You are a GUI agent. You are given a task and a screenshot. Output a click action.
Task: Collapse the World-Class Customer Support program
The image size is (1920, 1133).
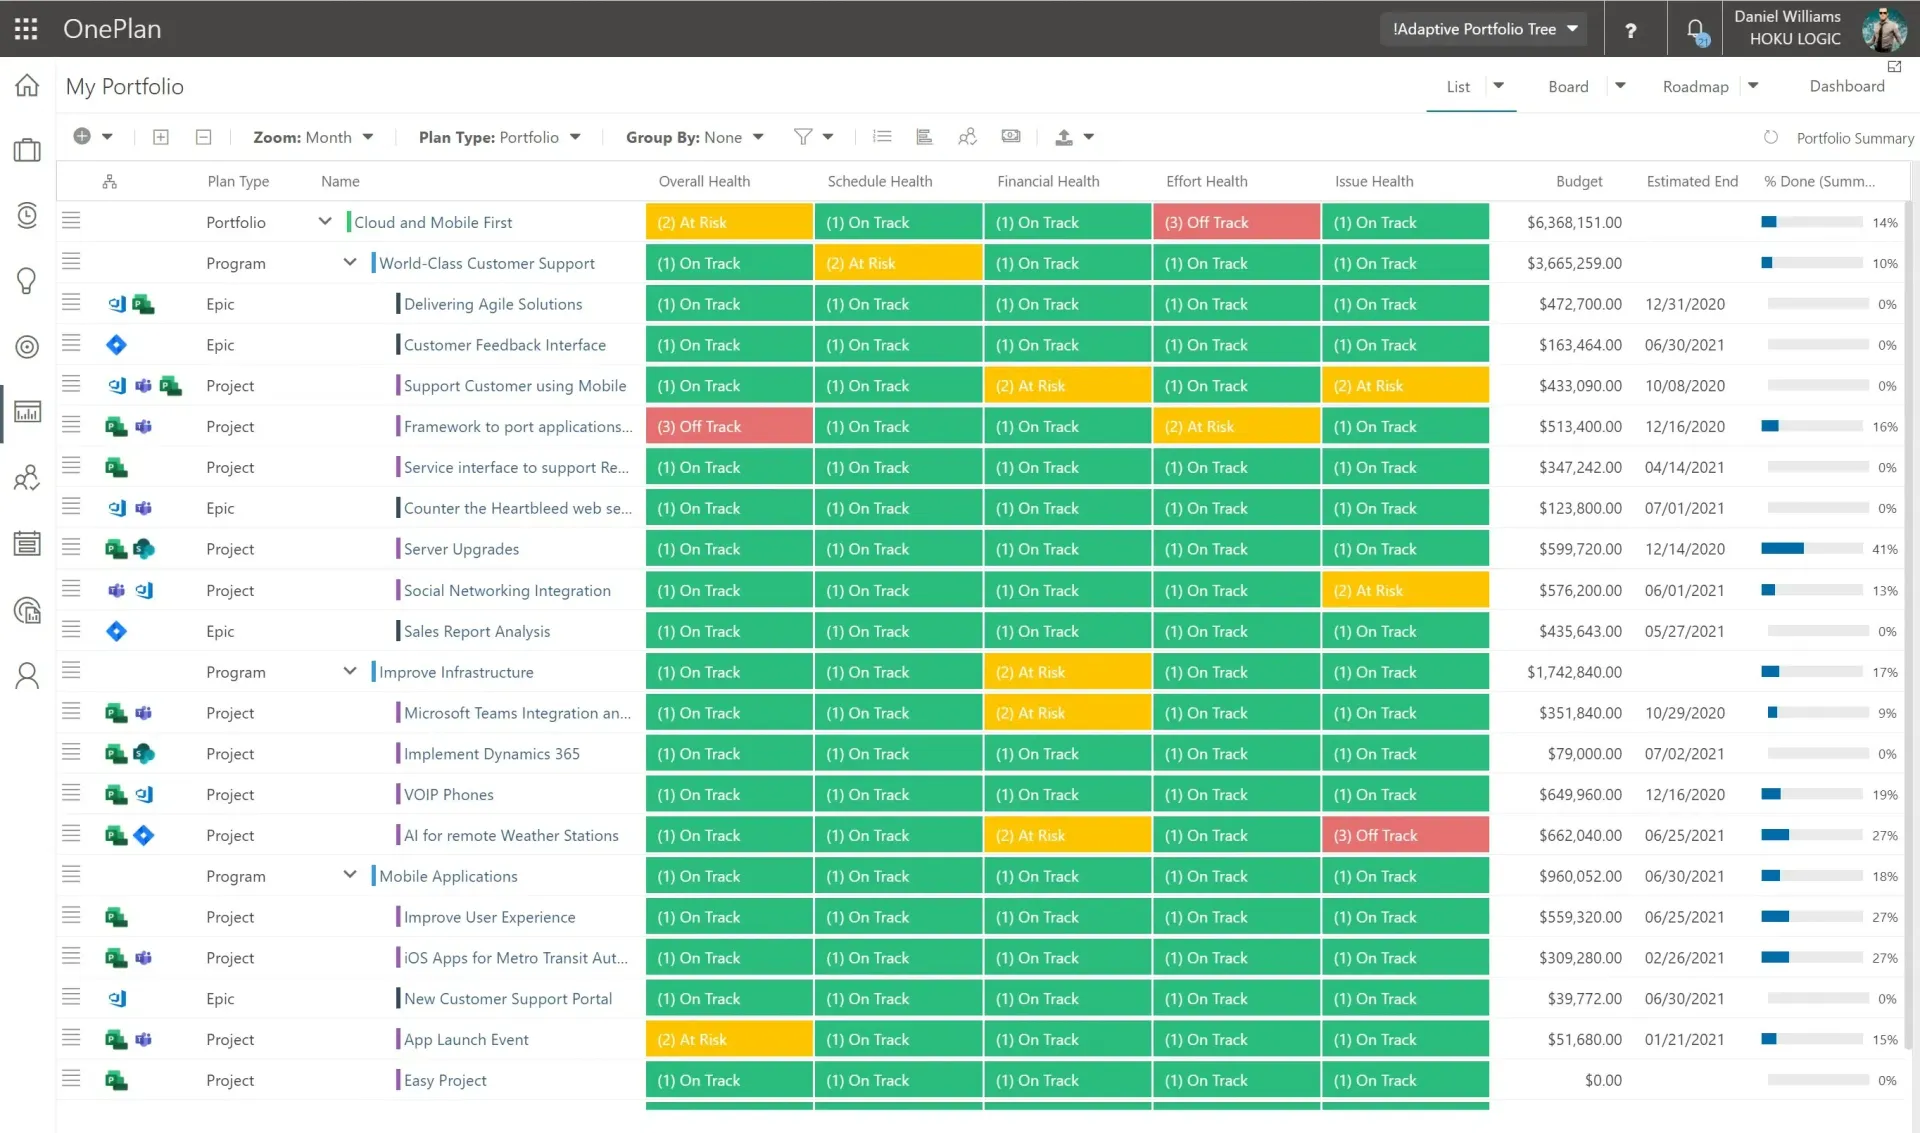[350, 263]
